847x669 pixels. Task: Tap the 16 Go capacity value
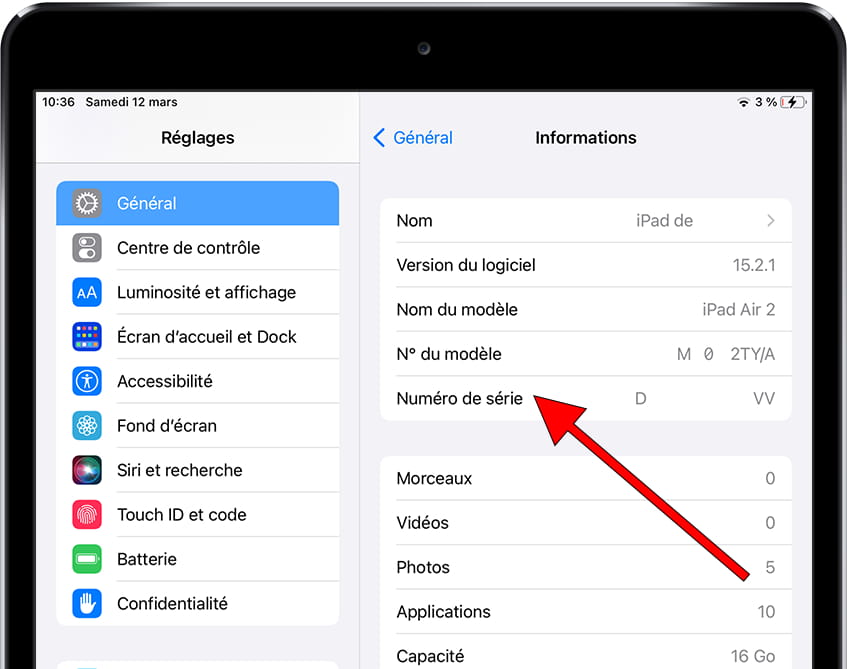[x=753, y=656]
